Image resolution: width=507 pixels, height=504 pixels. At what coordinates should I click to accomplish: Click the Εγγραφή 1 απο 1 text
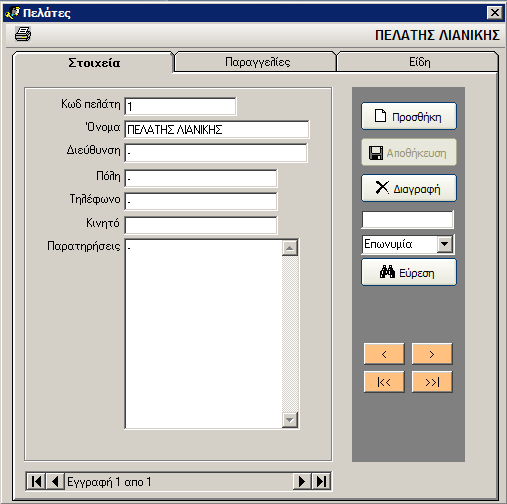coord(109,482)
